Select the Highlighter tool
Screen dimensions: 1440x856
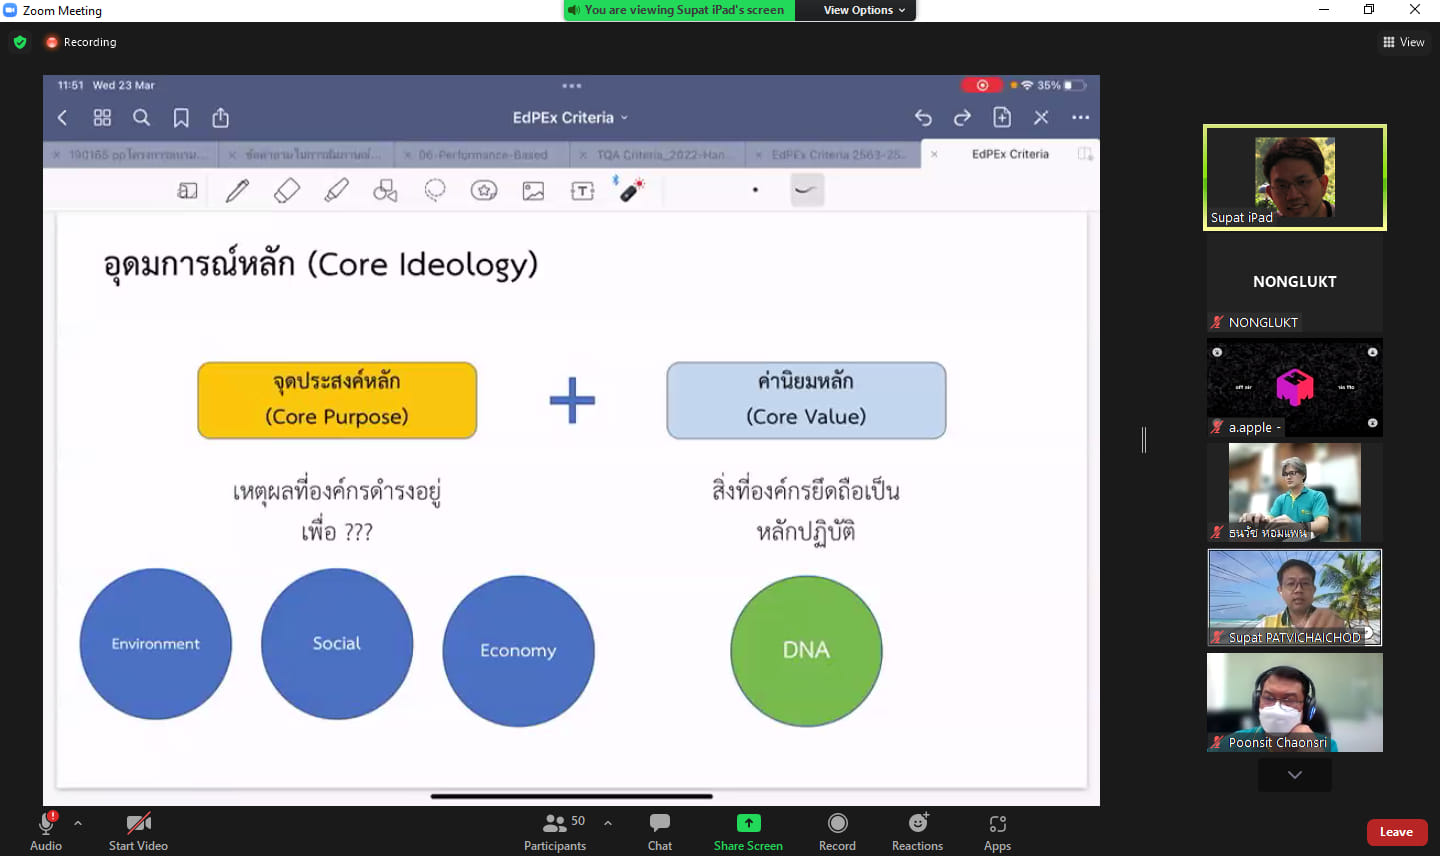(337, 190)
